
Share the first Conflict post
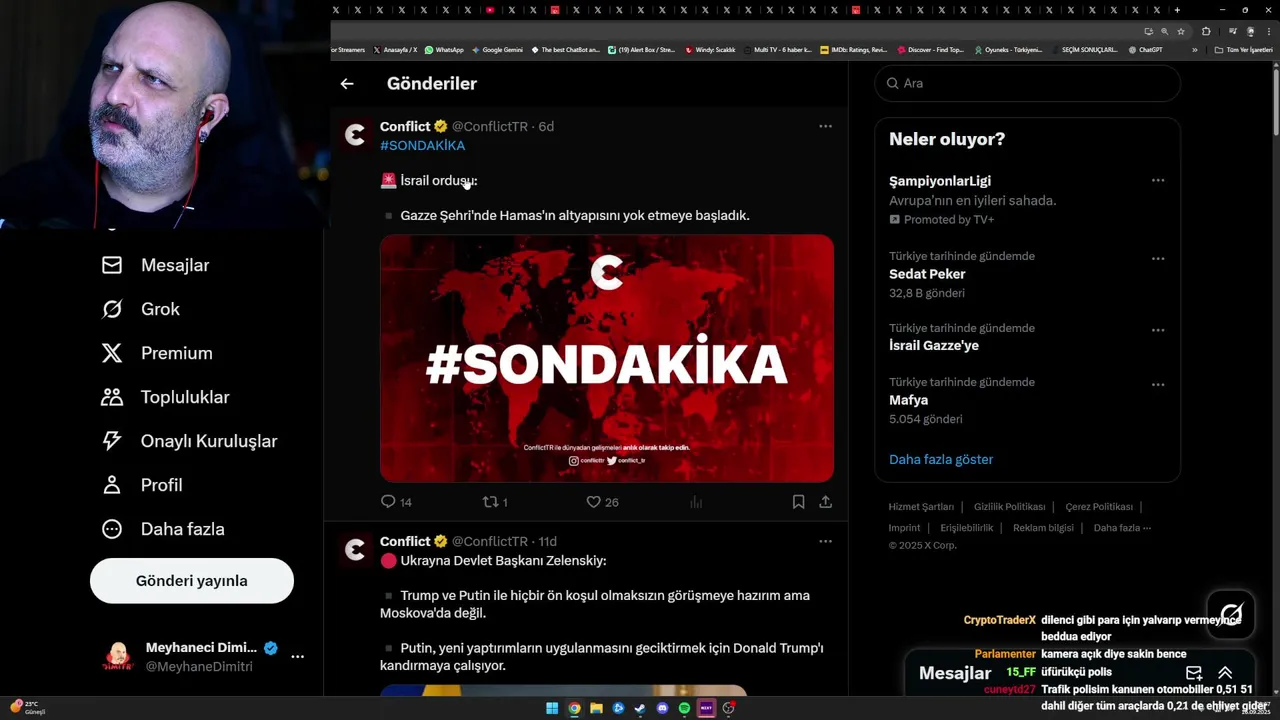(826, 502)
